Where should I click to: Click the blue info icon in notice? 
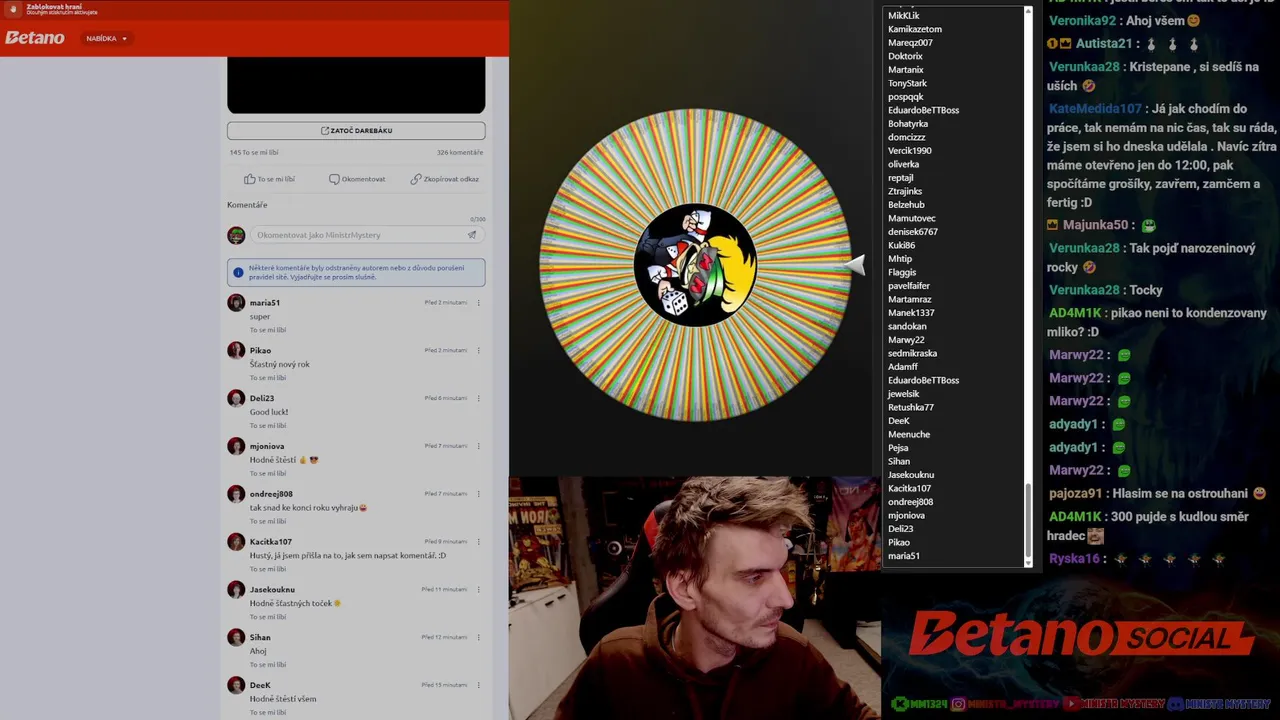click(238, 272)
